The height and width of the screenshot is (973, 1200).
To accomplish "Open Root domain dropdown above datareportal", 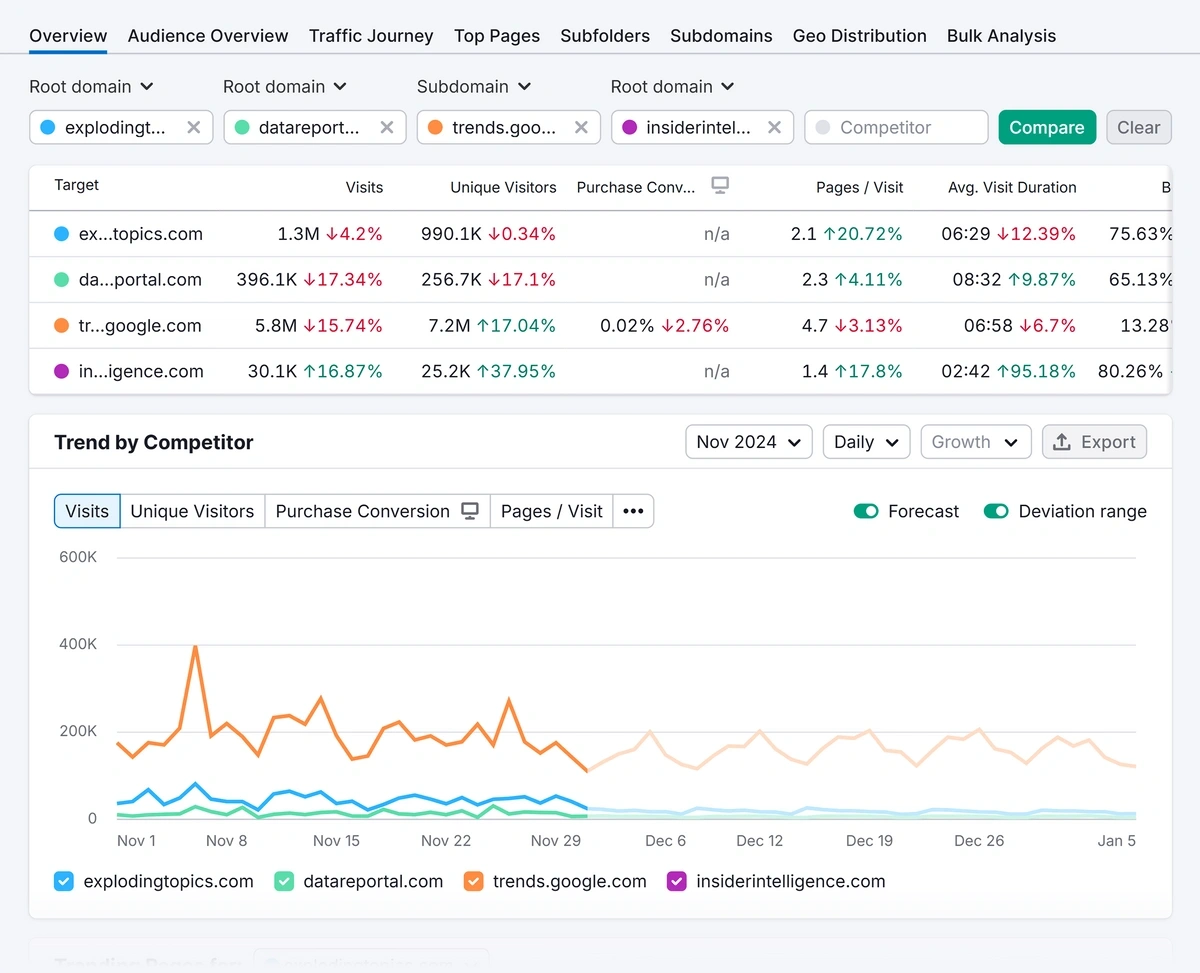I will click(285, 87).
